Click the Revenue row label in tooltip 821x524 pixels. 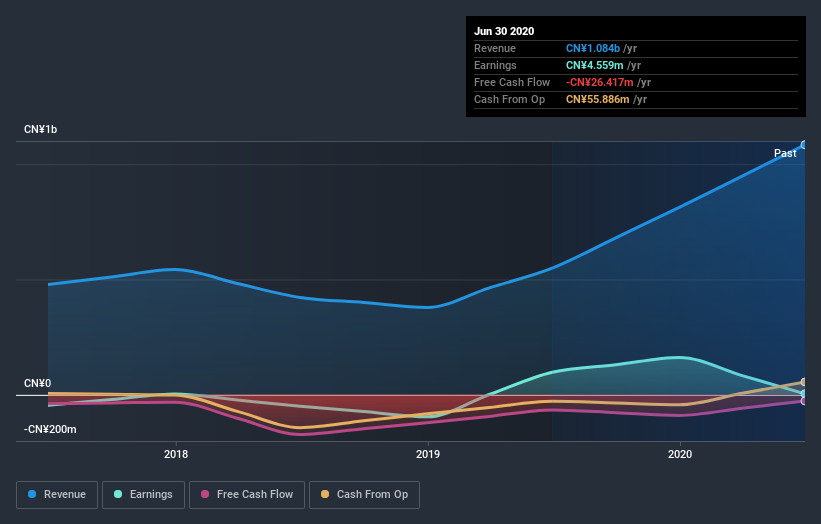pos(495,48)
